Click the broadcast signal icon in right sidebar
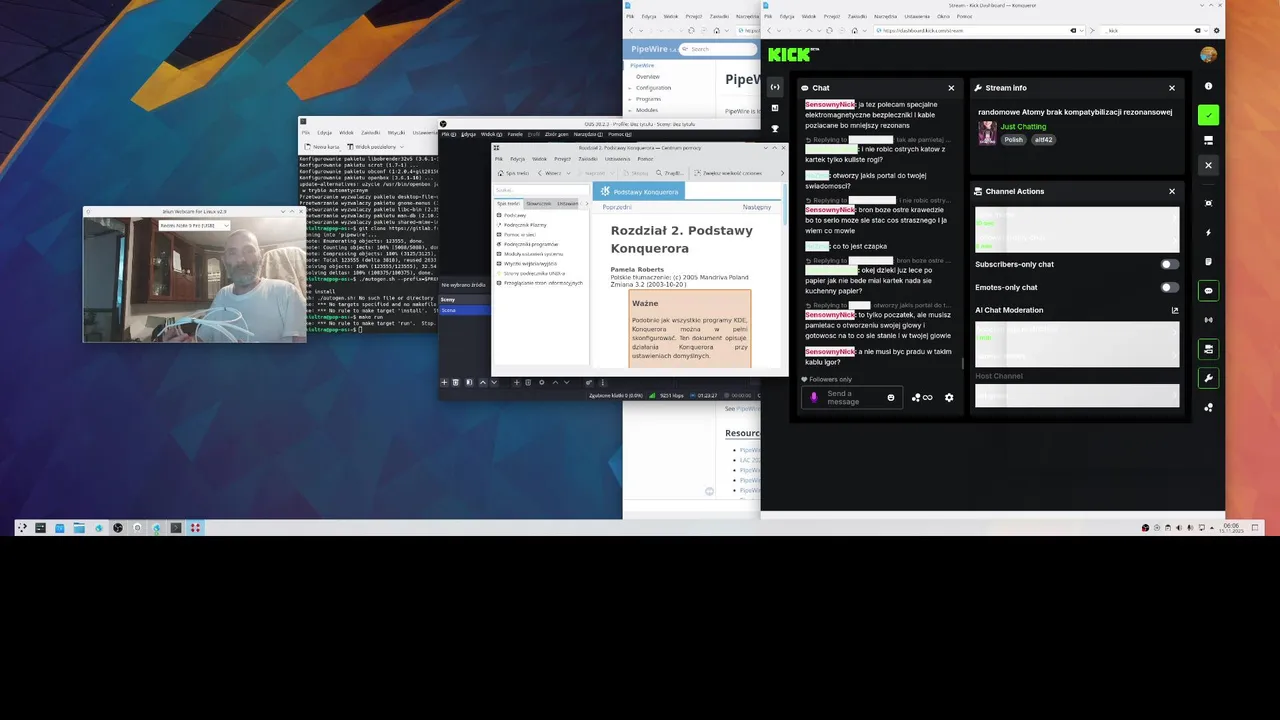Image resolution: width=1280 pixels, height=720 pixels. [x=1208, y=320]
